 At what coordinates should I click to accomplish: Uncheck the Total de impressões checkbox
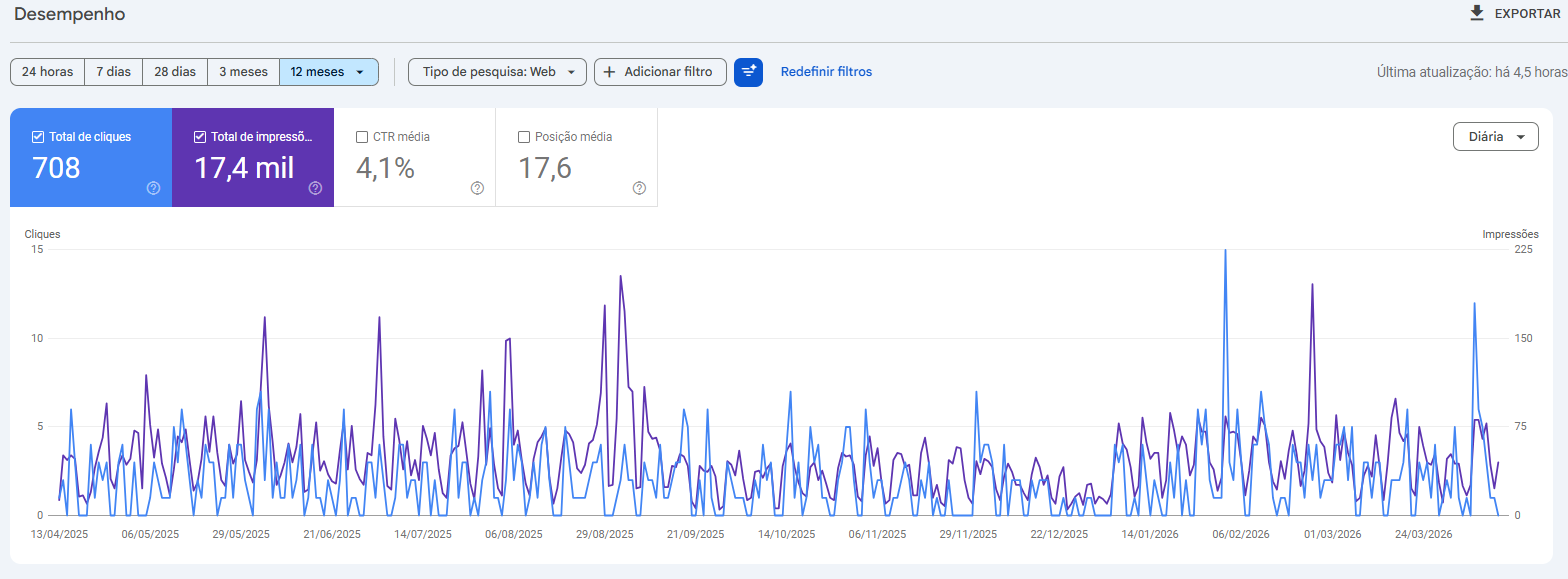point(200,137)
